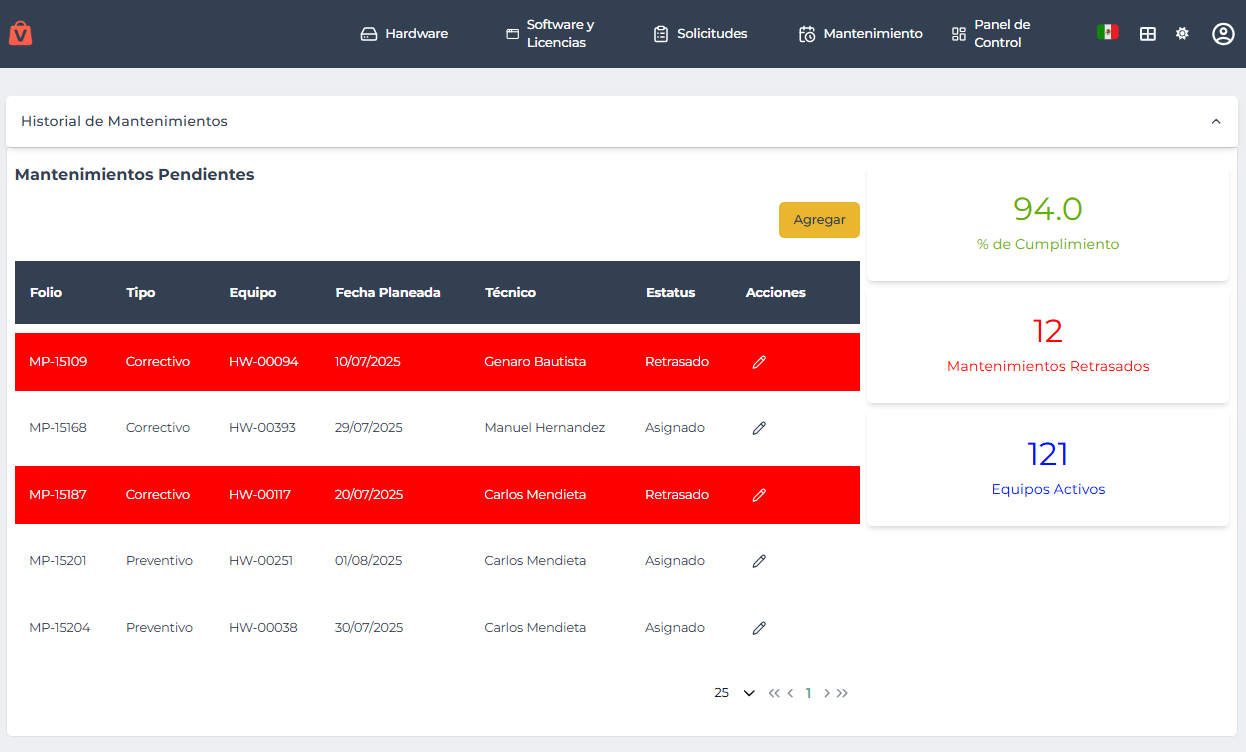Edit maintenance MP-15201 with pencil icon
Image resolution: width=1246 pixels, height=752 pixels.
(x=759, y=561)
